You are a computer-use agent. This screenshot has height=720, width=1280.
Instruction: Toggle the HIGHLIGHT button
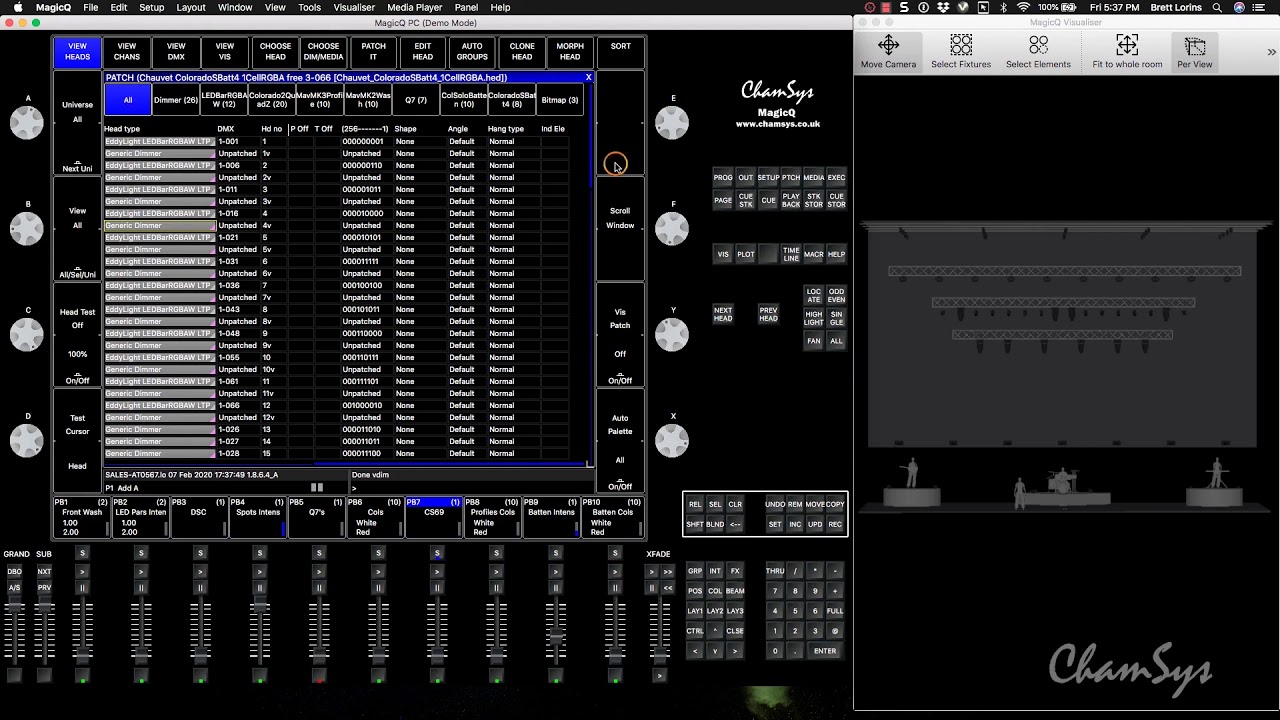pyautogui.click(x=814, y=318)
